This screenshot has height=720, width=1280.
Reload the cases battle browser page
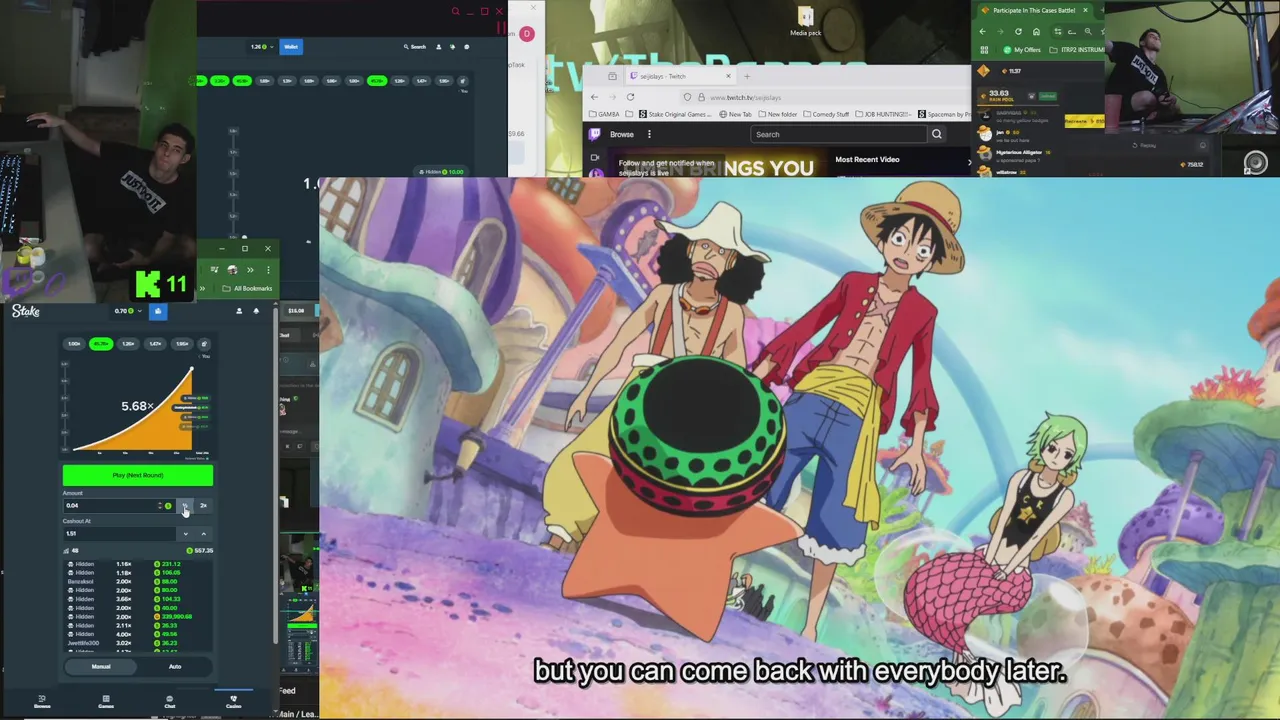tap(1018, 31)
